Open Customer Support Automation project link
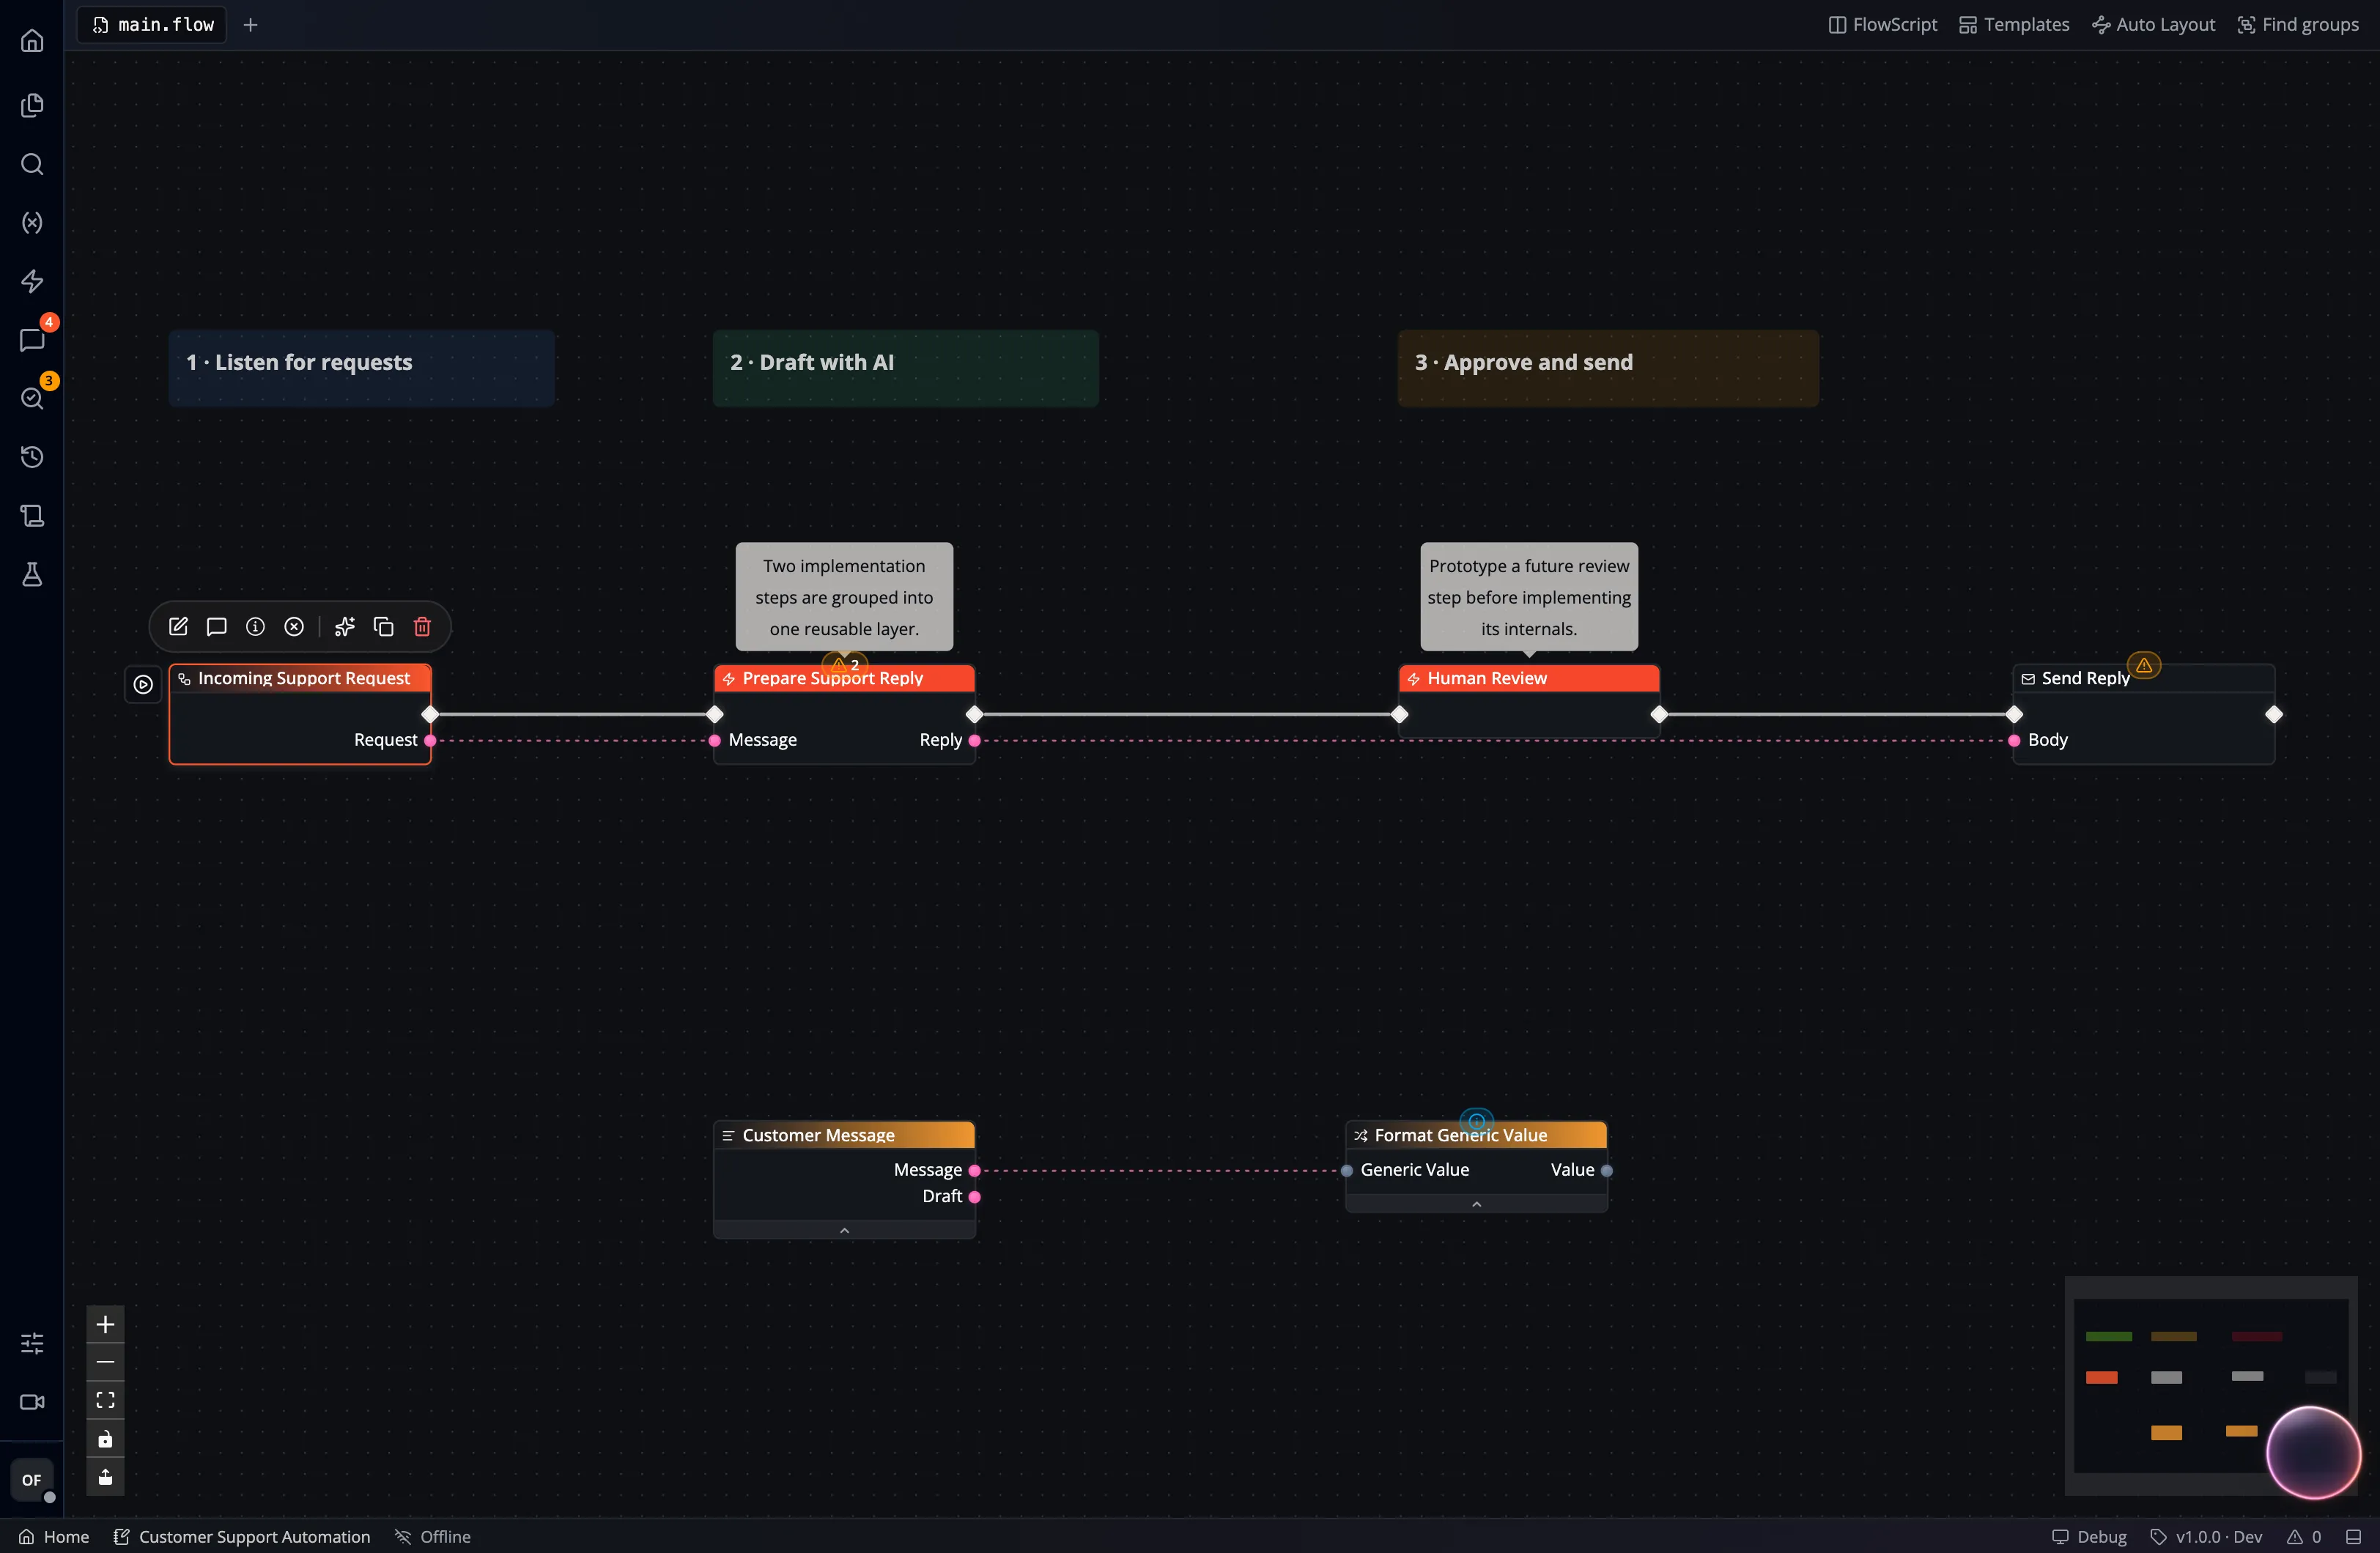This screenshot has width=2380, height=1553. coord(241,1537)
